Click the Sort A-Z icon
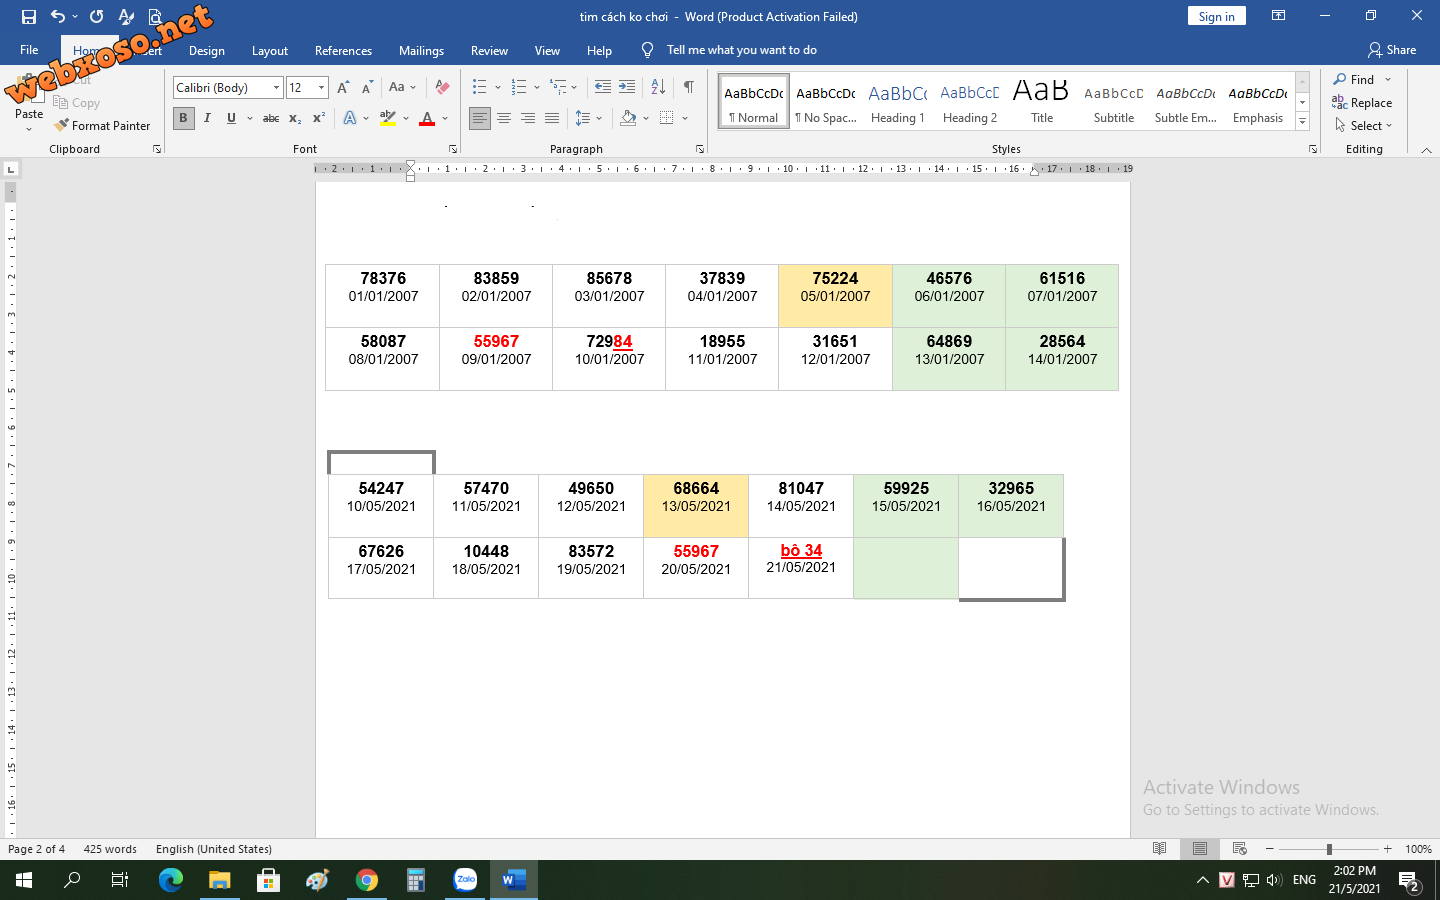 tap(658, 87)
